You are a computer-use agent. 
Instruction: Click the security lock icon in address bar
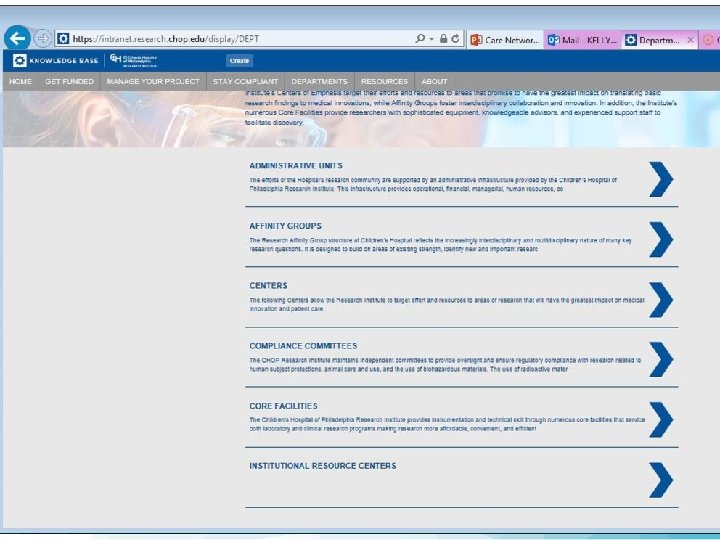coord(443,39)
